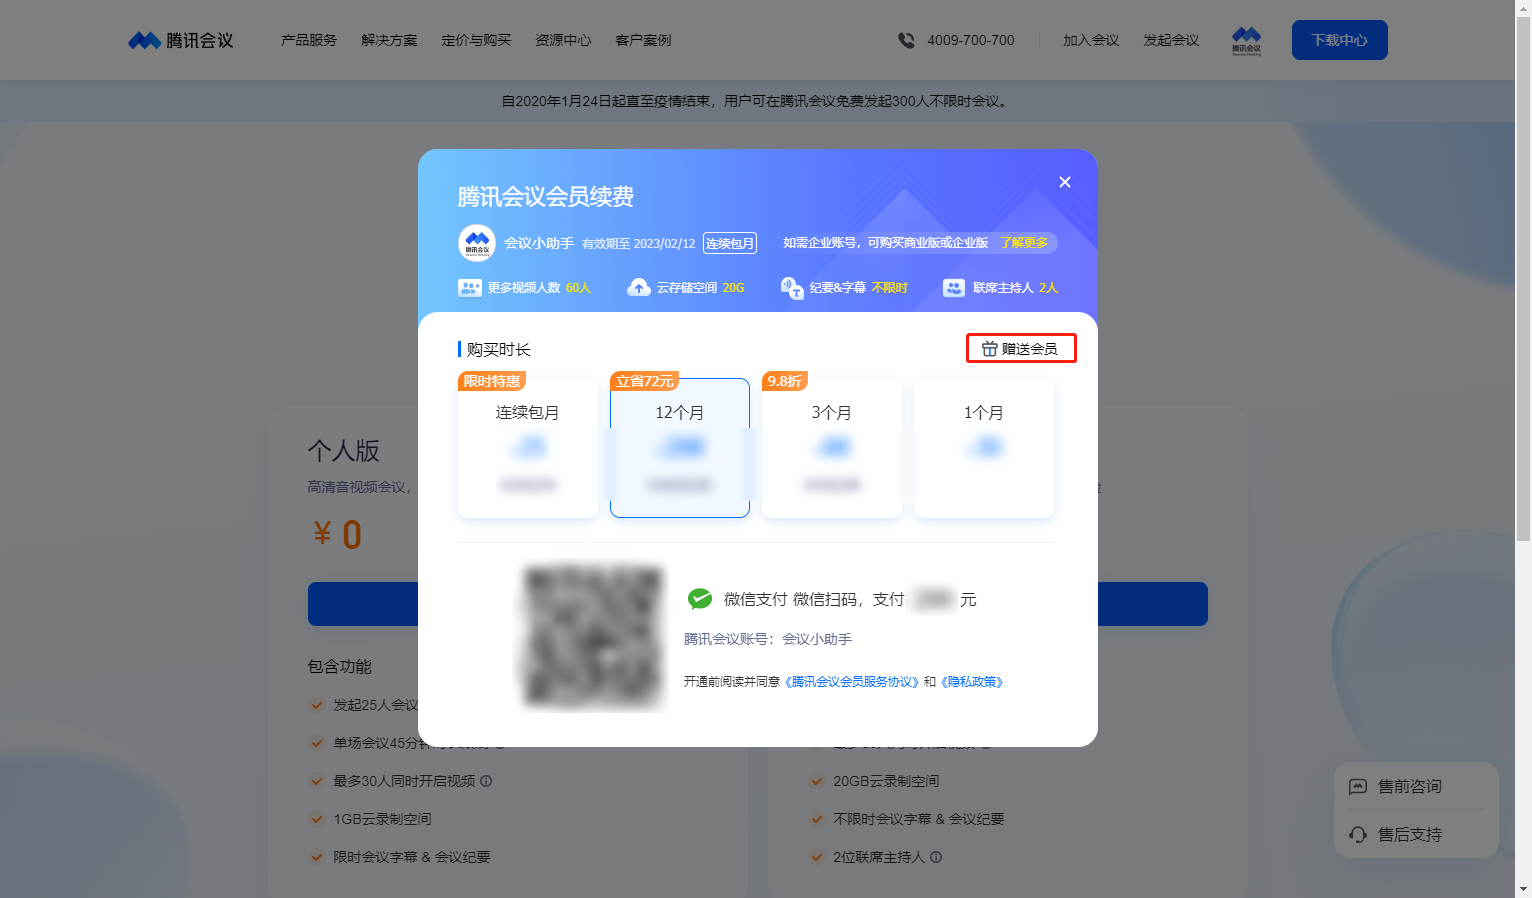The width and height of the screenshot is (1532, 898).
Task: Click the info icon after 最多30人同时开启视频
Action: 486,781
